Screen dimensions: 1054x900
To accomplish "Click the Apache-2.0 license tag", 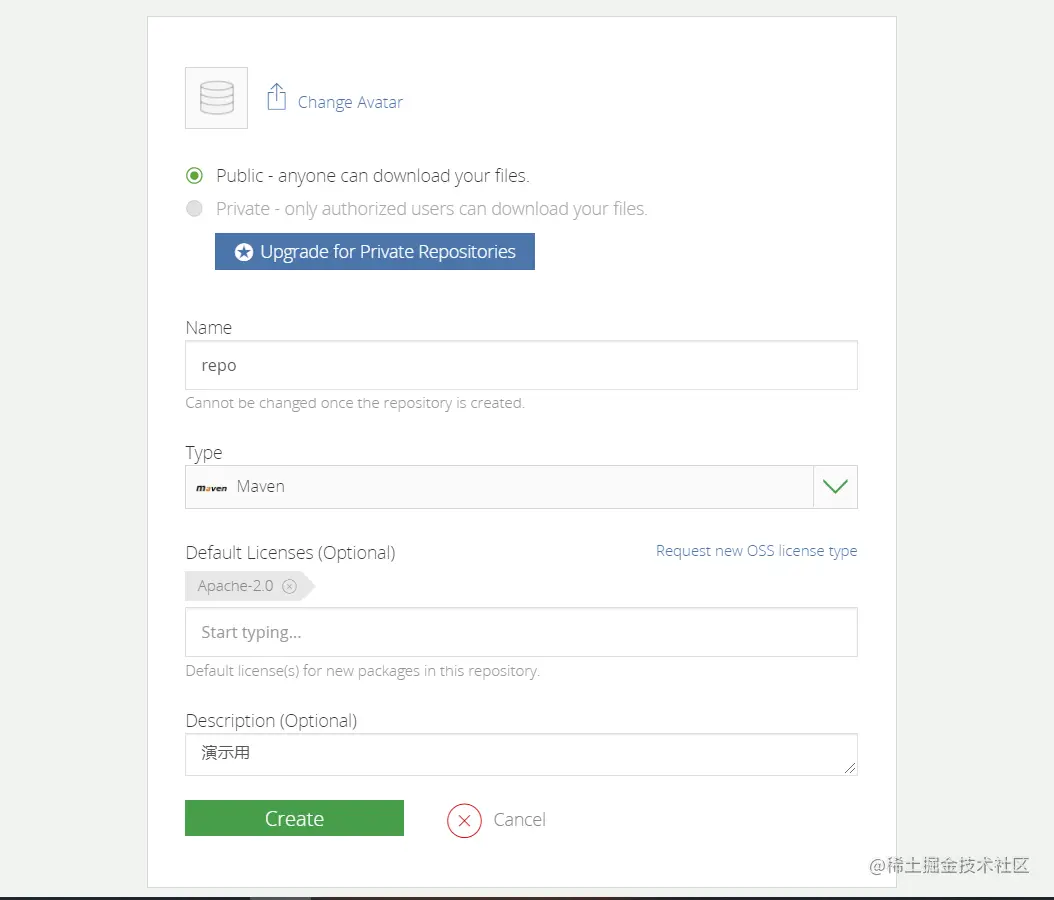I will [235, 586].
